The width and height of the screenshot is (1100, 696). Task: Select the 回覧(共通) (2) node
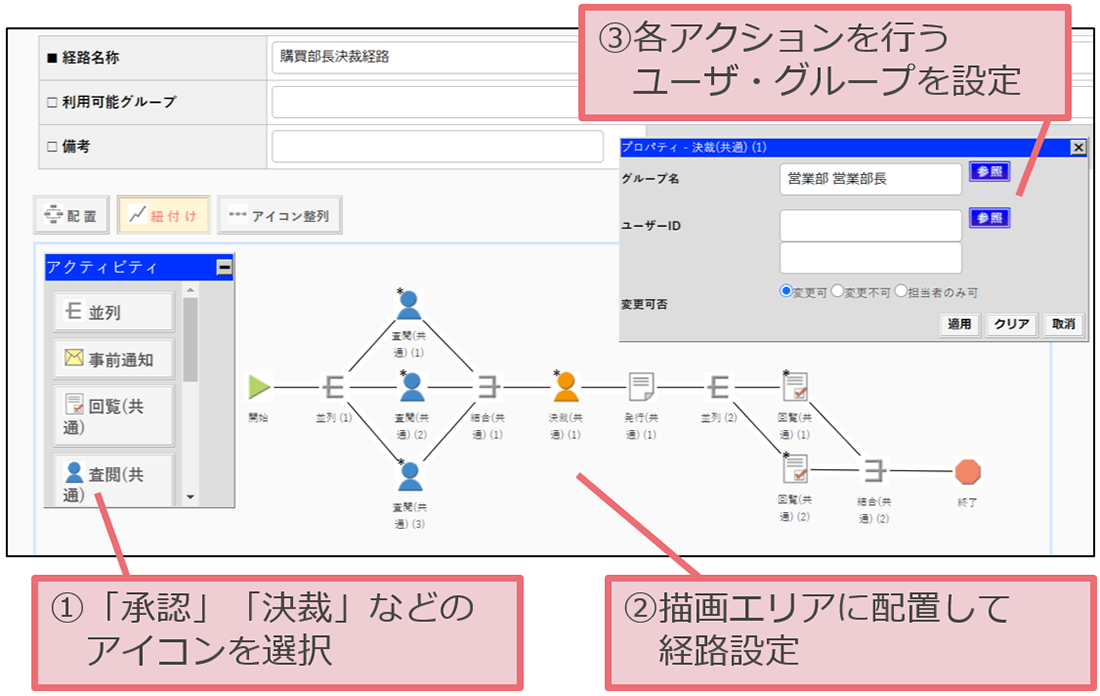[x=795, y=468]
